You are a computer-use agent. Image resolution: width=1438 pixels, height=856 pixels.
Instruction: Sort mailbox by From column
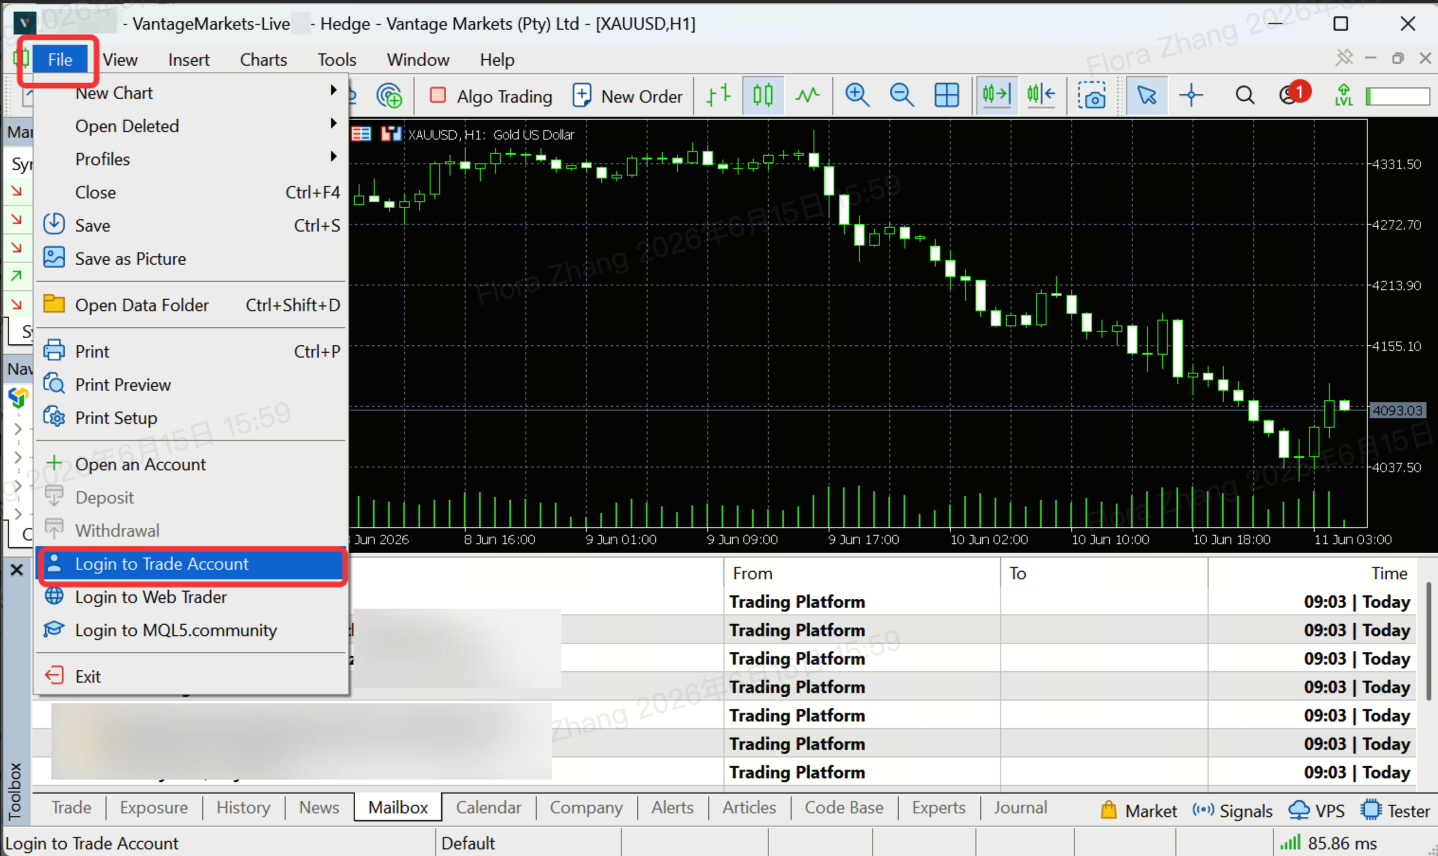pyautogui.click(x=862, y=573)
